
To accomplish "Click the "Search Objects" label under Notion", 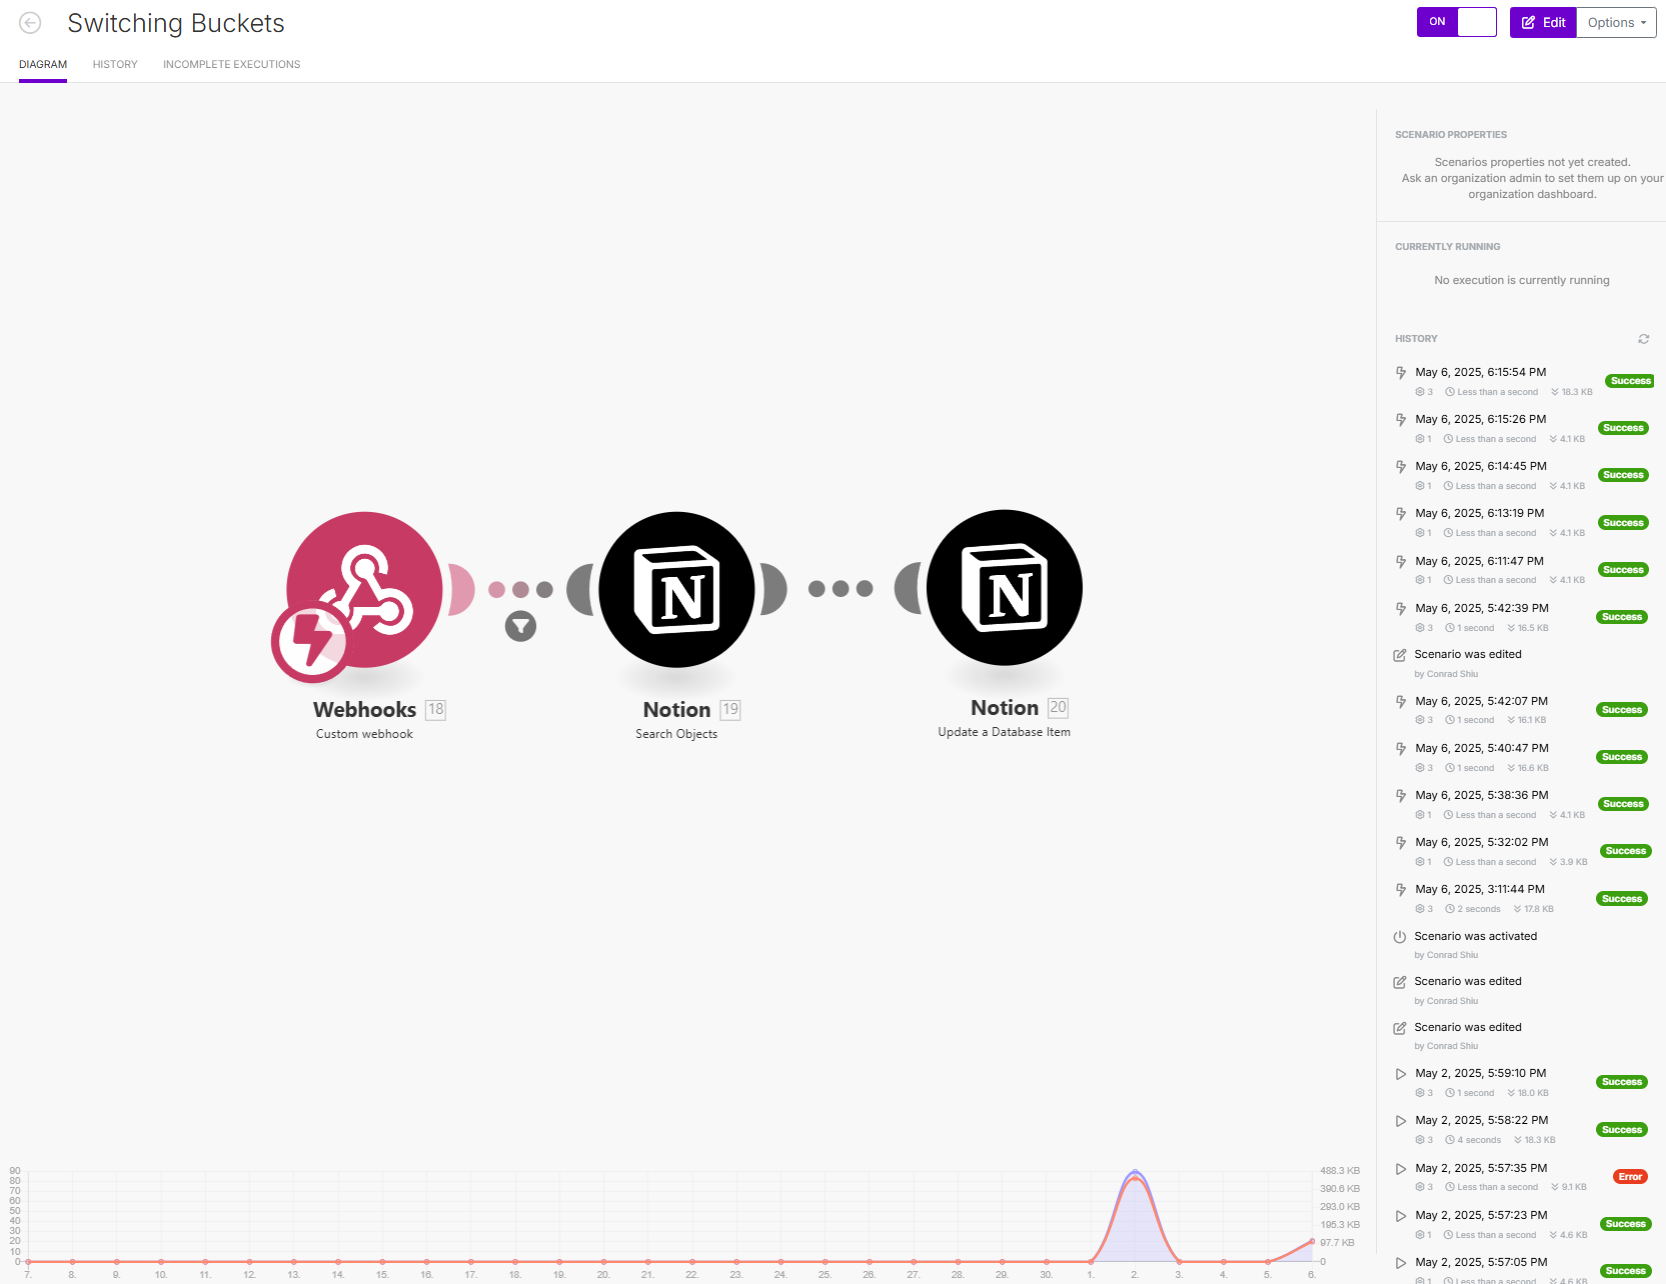I will tap(676, 734).
